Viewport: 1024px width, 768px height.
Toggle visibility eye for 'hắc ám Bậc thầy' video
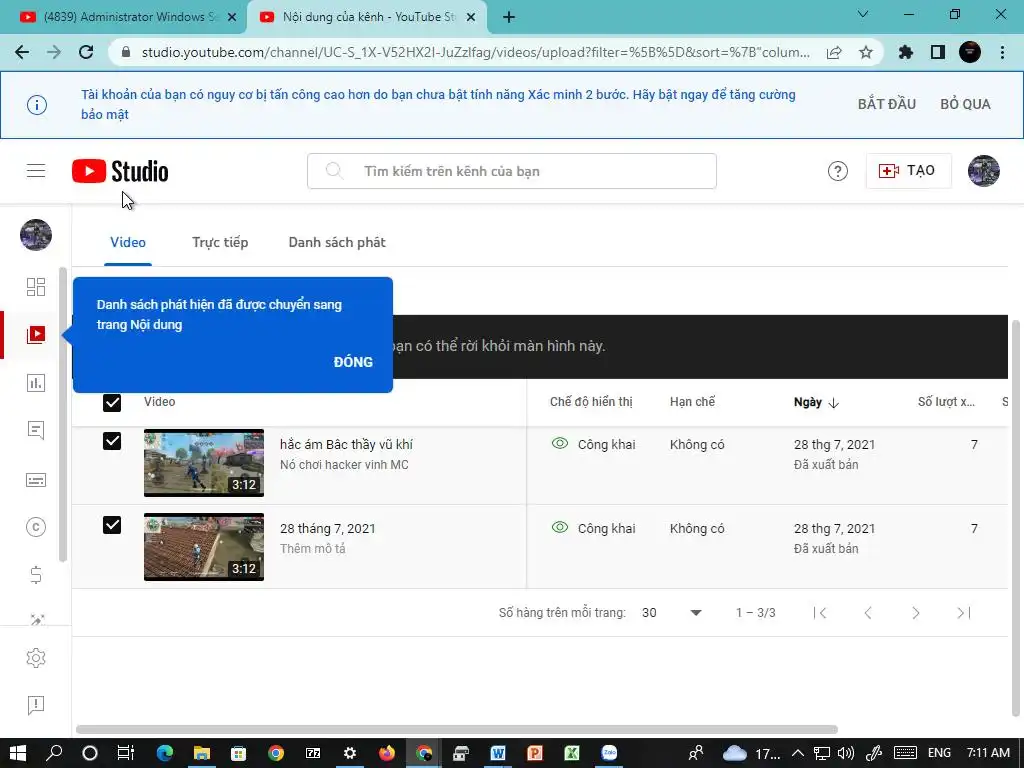(560, 443)
